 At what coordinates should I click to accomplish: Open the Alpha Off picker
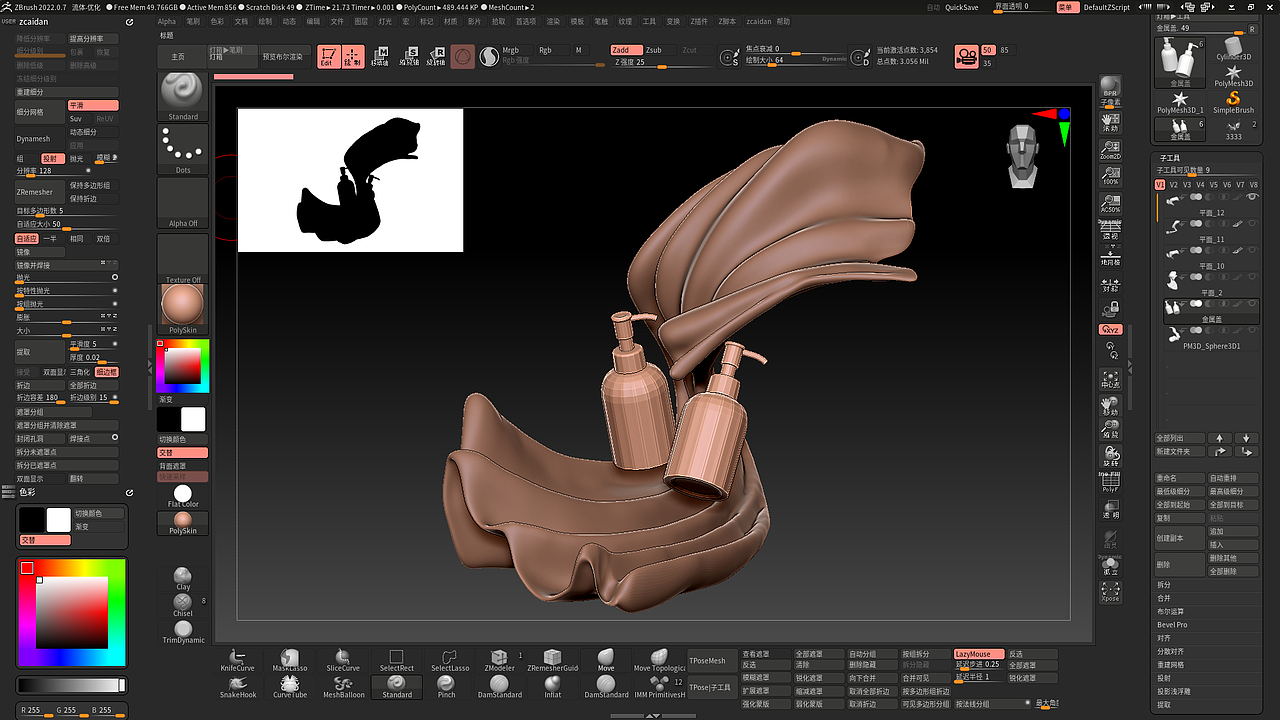point(183,203)
